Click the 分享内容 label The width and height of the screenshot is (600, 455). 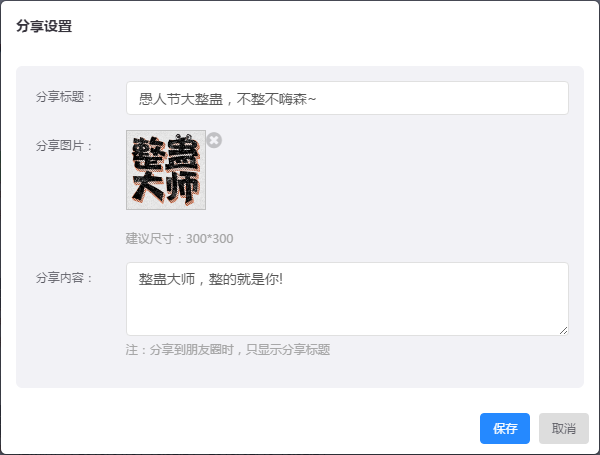click(64, 278)
